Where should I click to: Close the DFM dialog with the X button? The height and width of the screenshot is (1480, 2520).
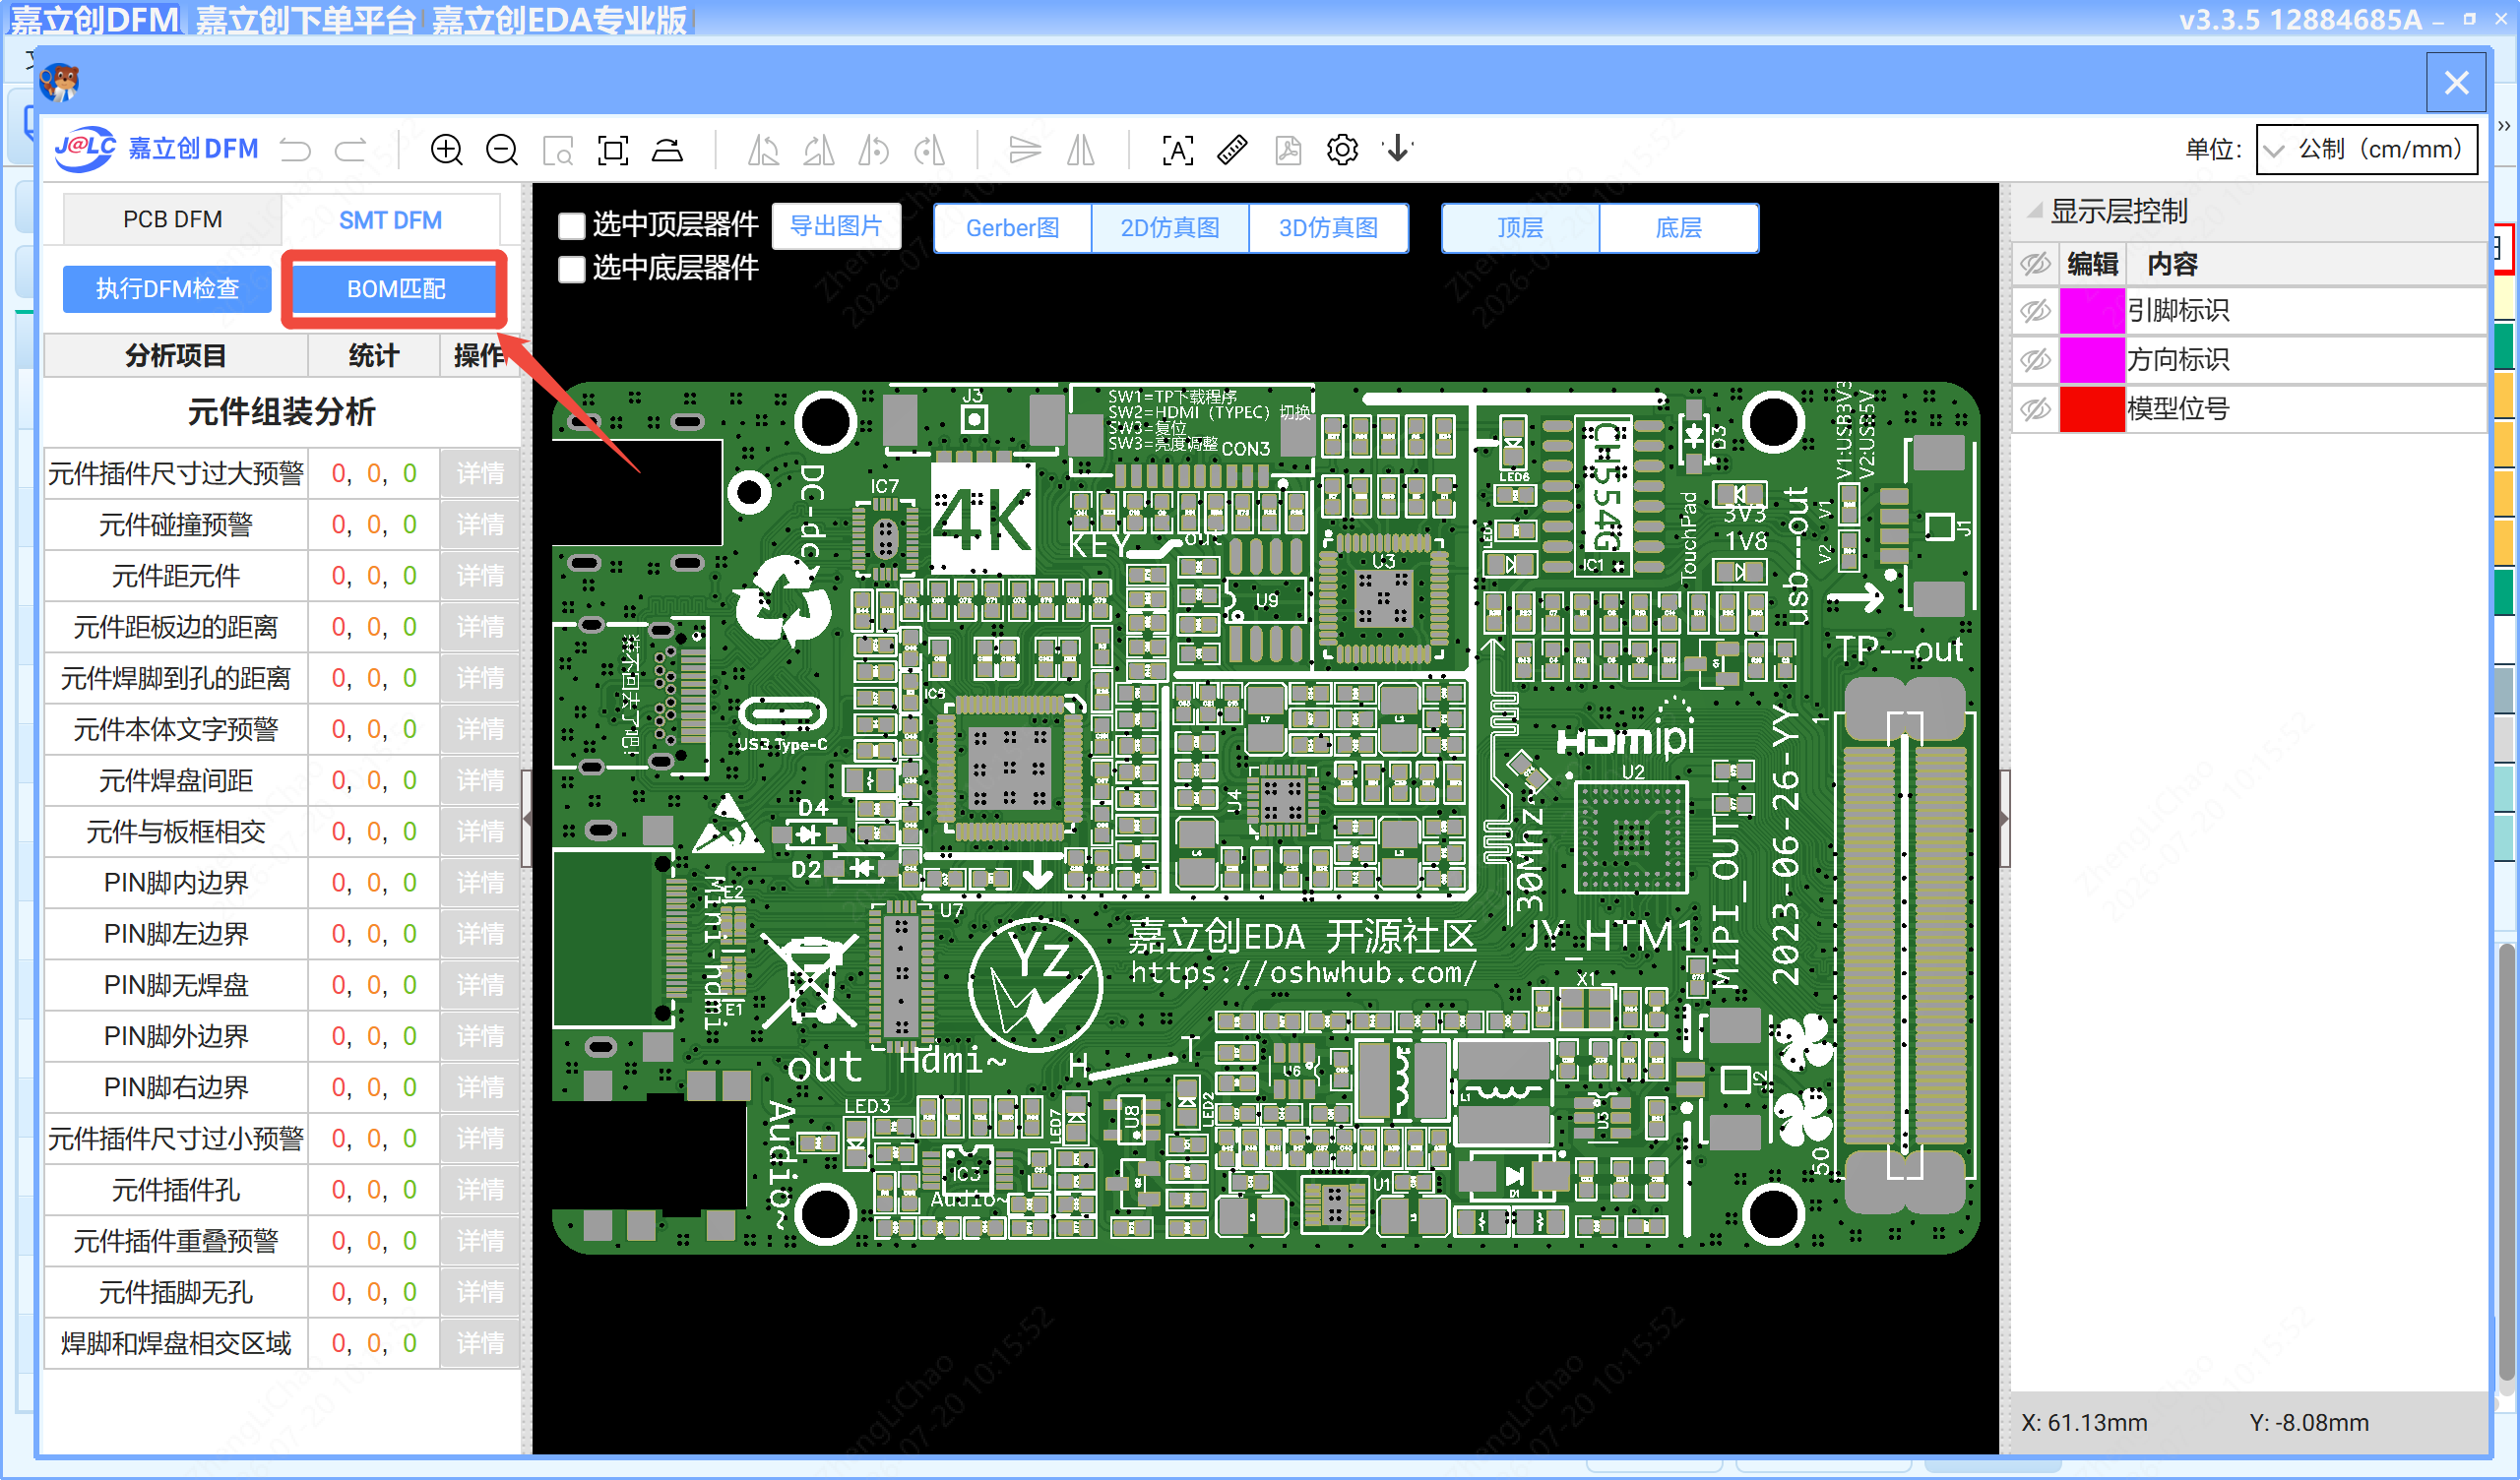2457,82
